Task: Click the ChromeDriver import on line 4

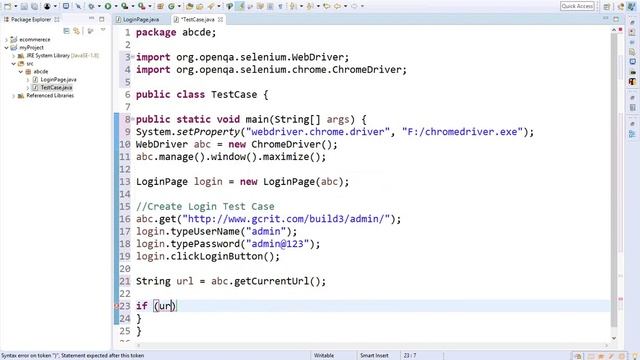Action: (271, 70)
